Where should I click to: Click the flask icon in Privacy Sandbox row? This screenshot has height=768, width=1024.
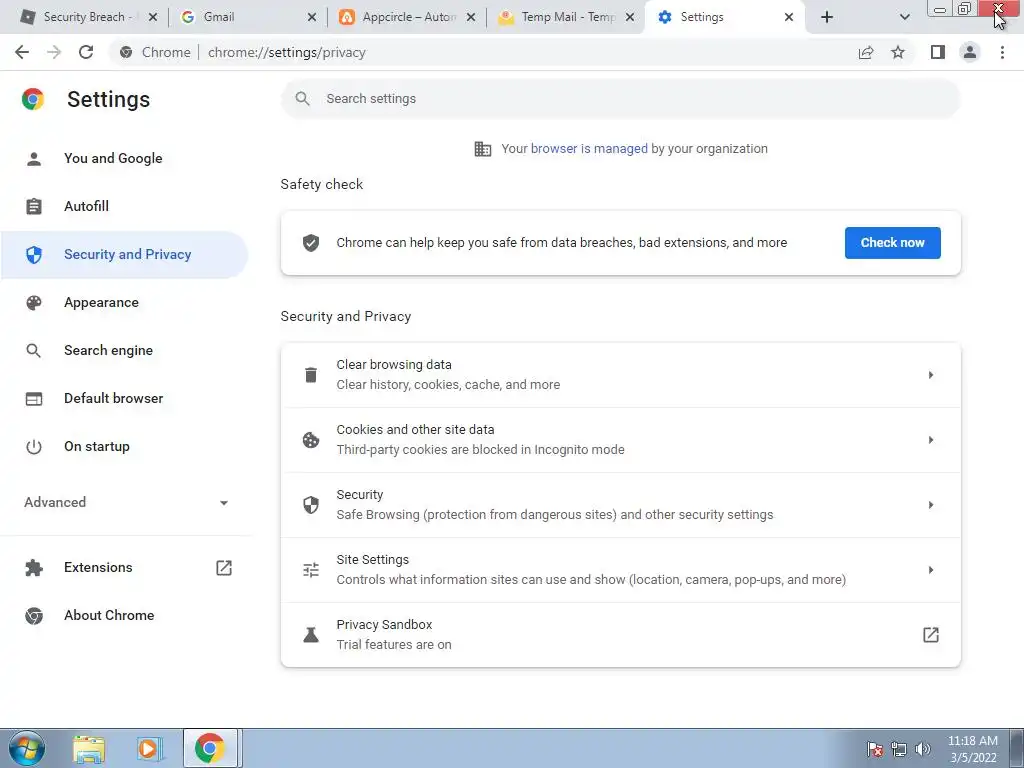(311, 635)
